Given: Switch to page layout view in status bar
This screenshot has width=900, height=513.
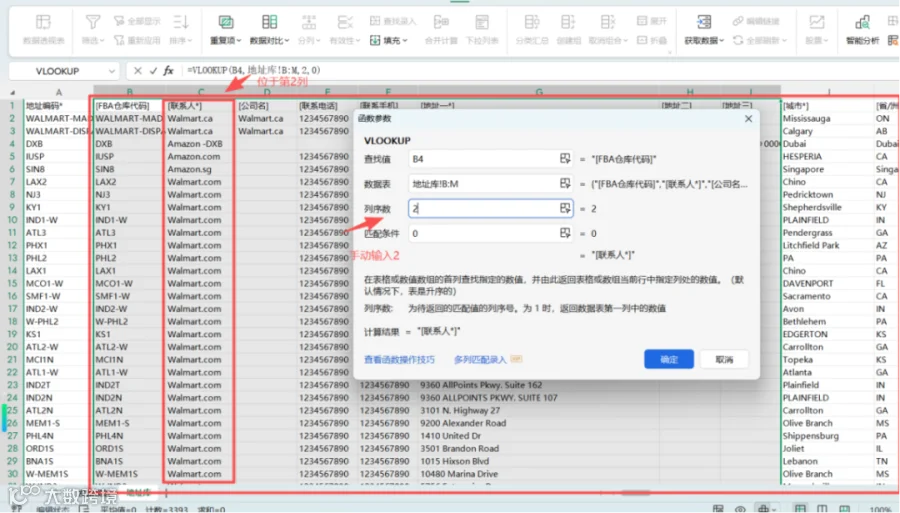Looking at the screenshot, I should point(822,508).
